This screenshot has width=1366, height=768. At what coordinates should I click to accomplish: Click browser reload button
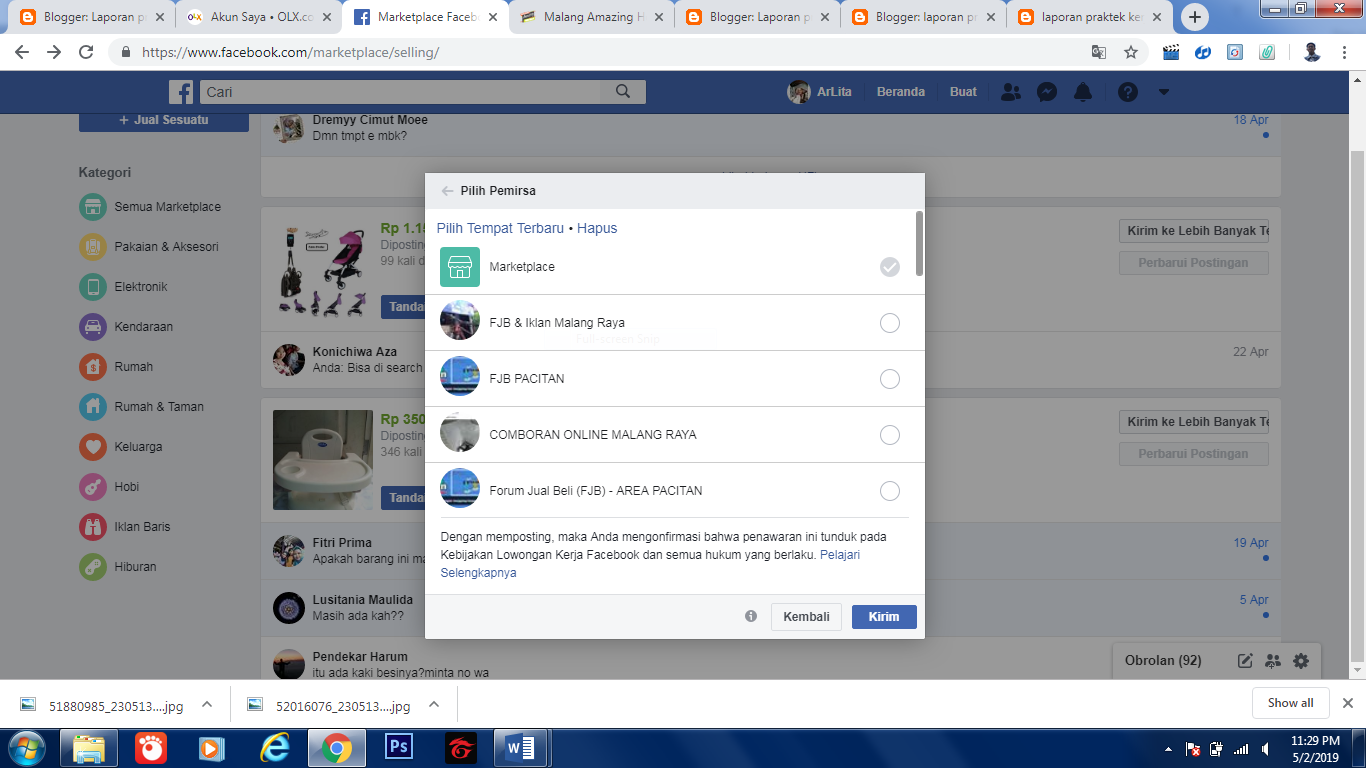tap(86, 52)
